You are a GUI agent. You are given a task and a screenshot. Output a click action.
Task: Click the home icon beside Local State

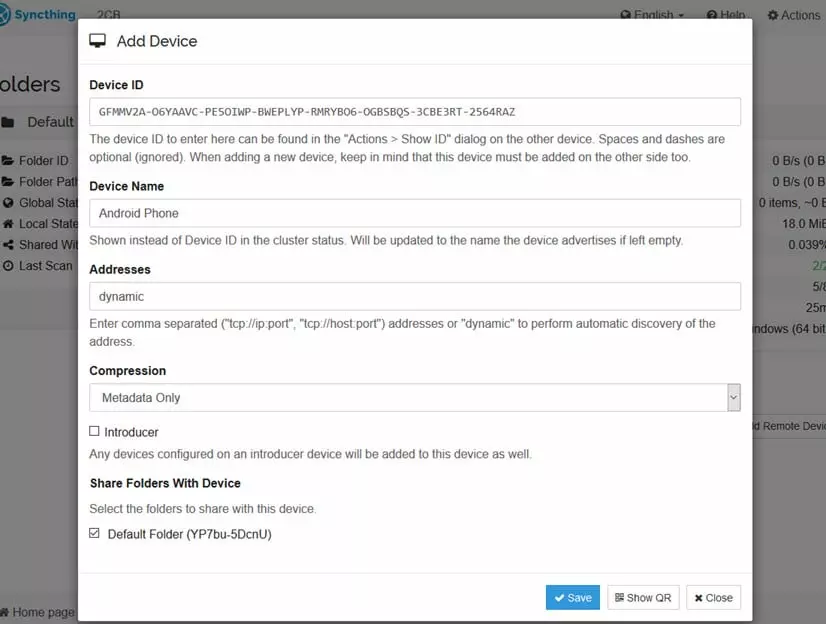pyautogui.click(x=8, y=224)
